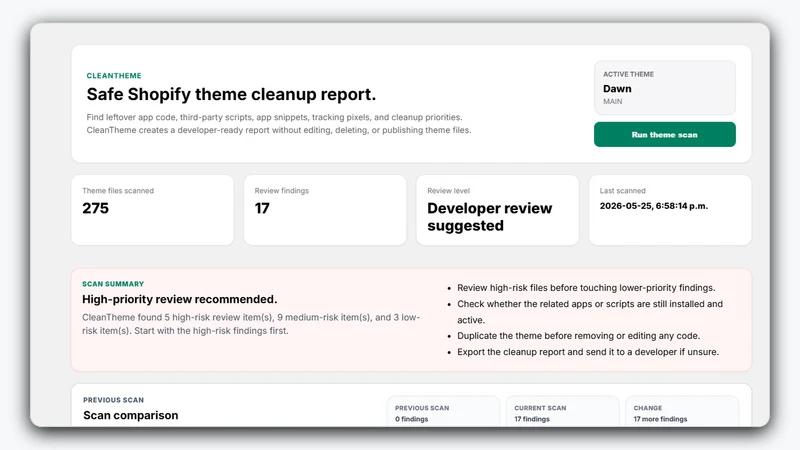Click 'Safe Shopify theme cleanup report.' heading
This screenshot has height=450, width=800.
coord(231,94)
